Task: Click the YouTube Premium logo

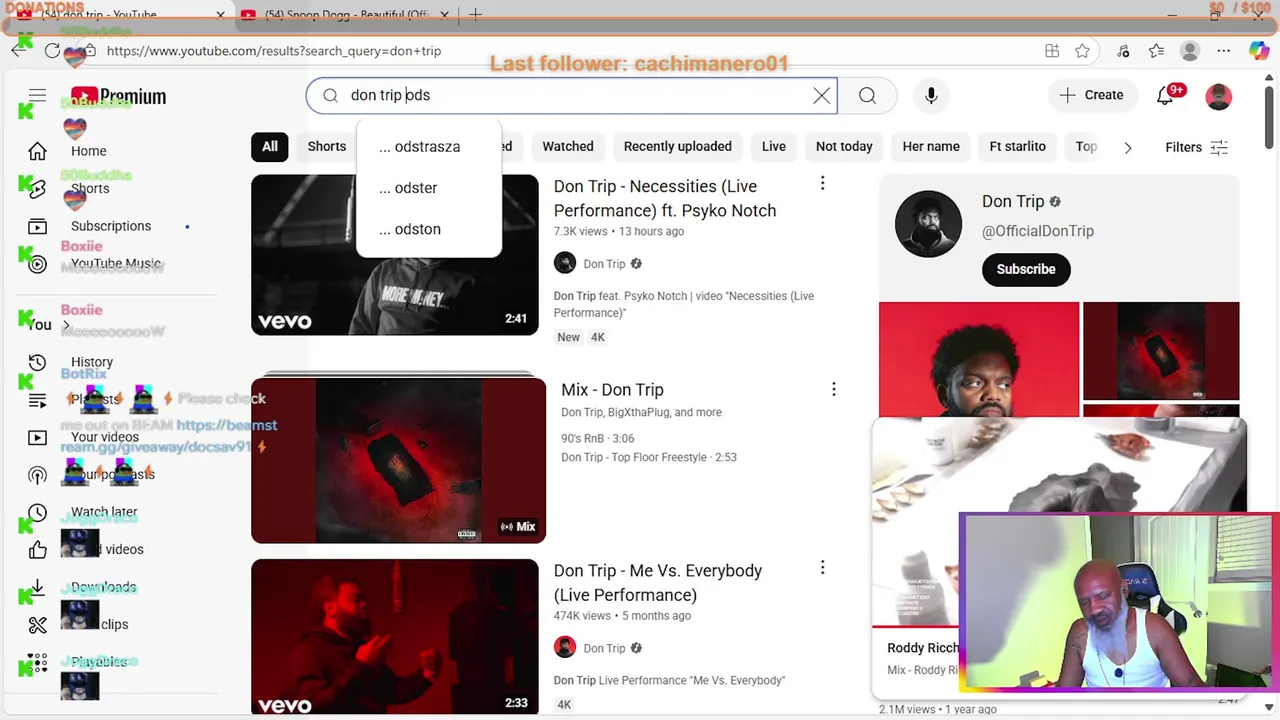Action: pos(118,96)
